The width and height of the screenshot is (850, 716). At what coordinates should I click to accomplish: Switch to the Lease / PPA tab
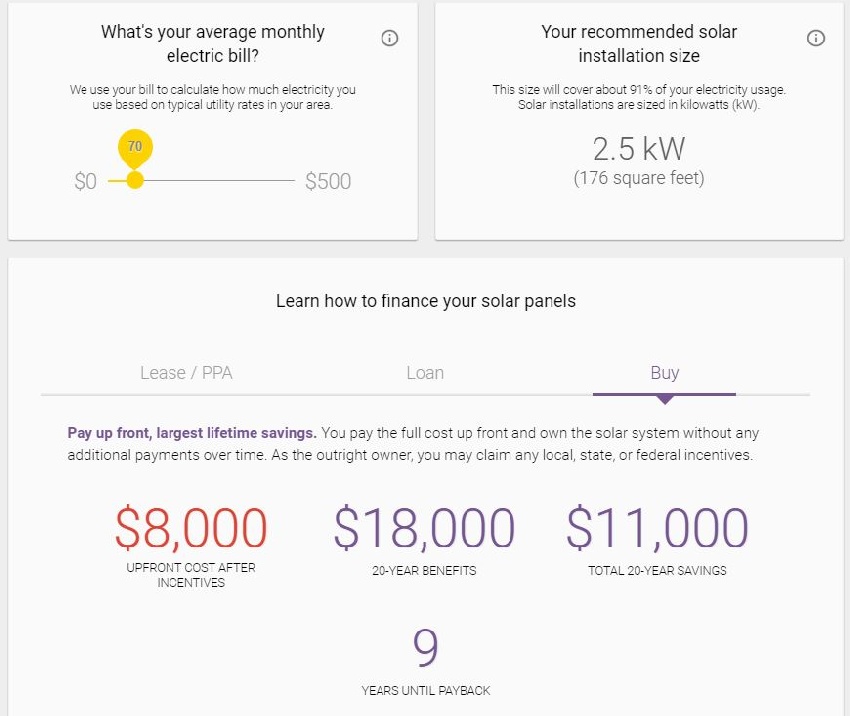(186, 373)
